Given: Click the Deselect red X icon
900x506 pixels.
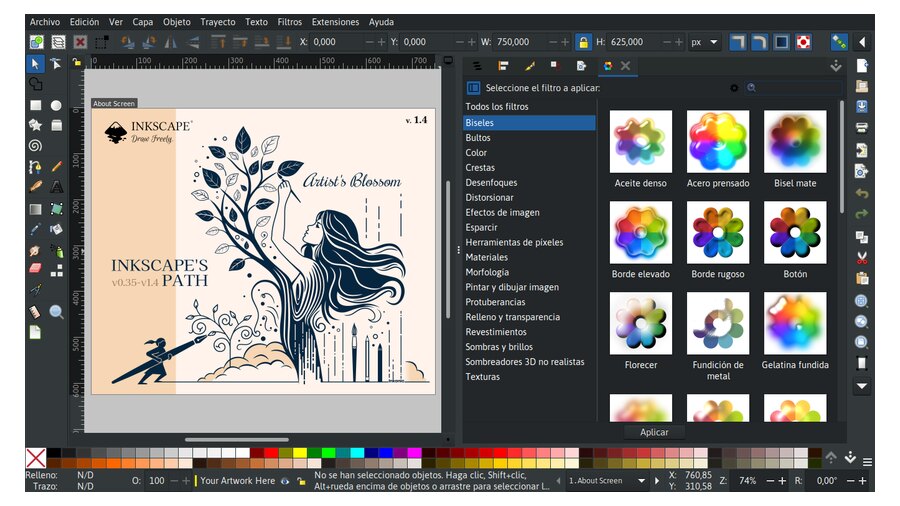Looking at the screenshot, I should pyautogui.click(x=80, y=42).
